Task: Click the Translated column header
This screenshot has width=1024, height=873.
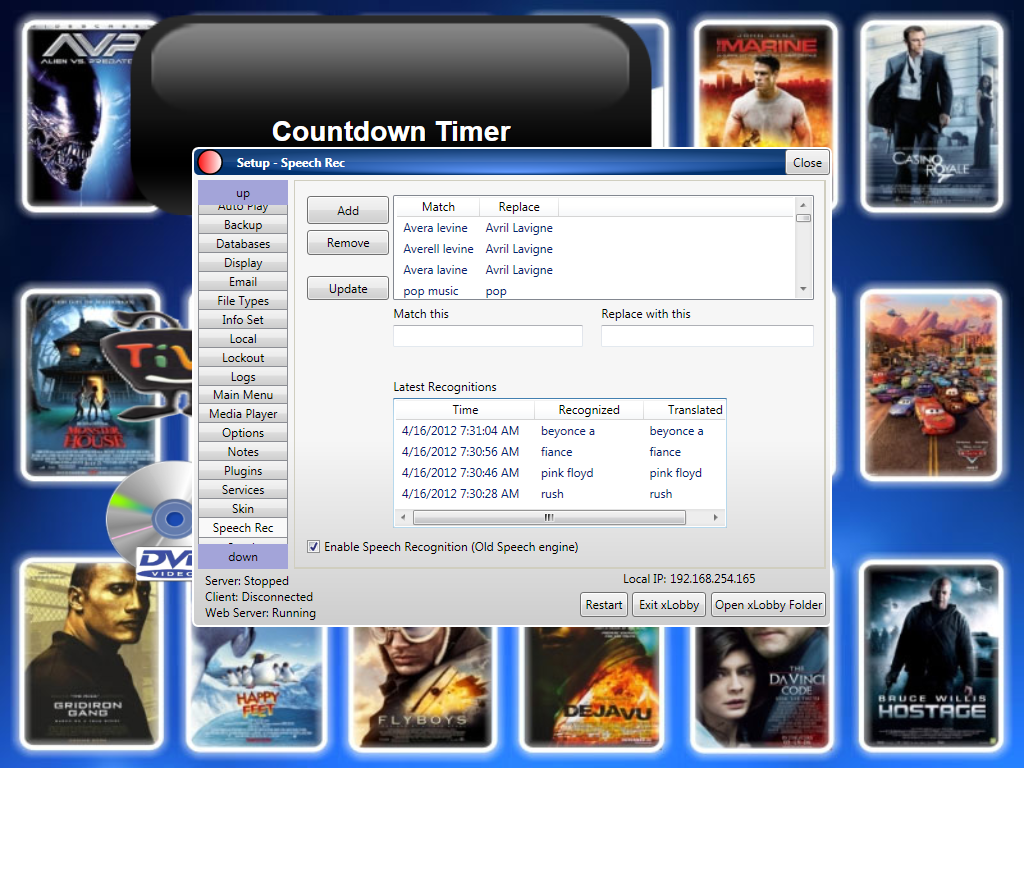Action: [x=685, y=409]
